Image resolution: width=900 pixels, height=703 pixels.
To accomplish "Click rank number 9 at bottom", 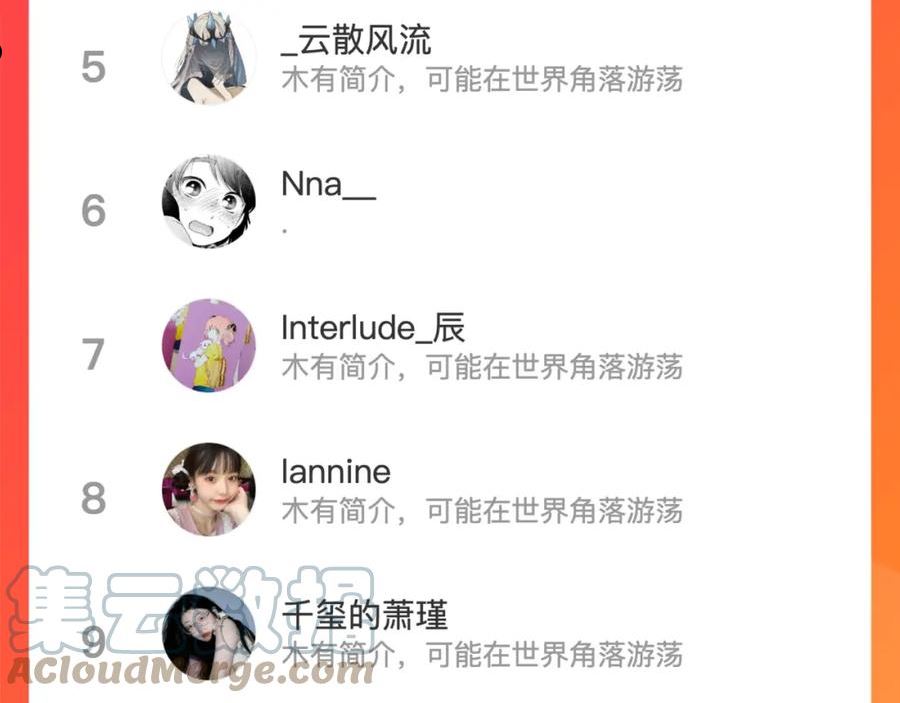I will [94, 642].
